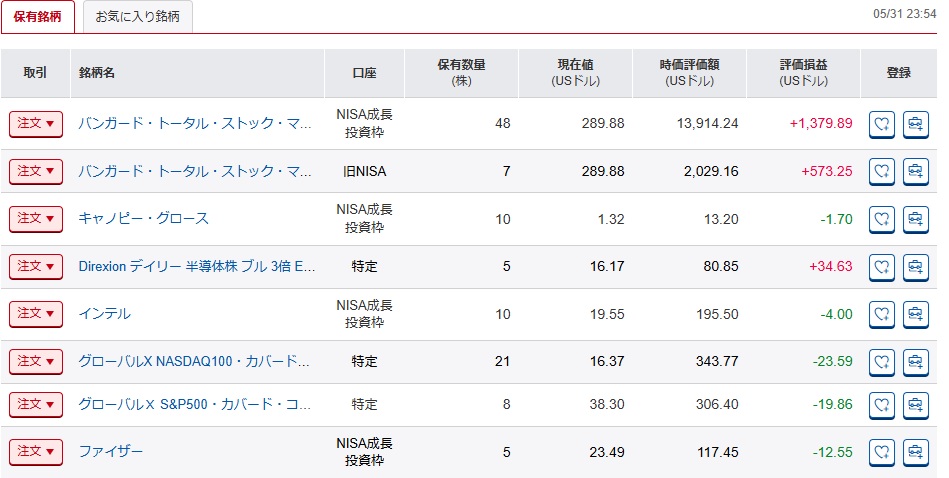Heart icon in ファイザー row
This screenshot has height=478, width=949.
point(882,452)
